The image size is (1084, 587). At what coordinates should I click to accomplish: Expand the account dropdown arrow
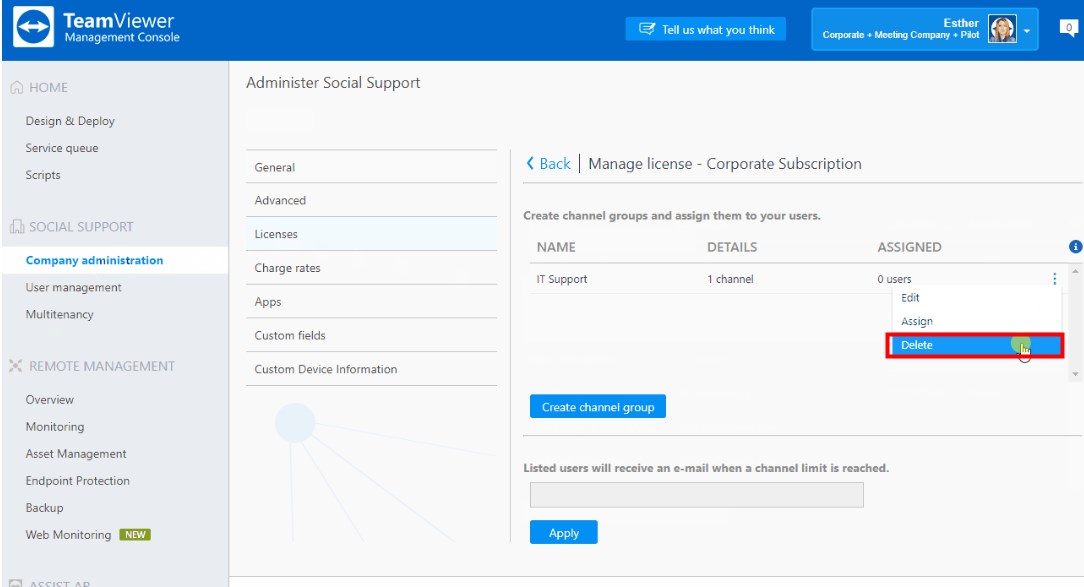(x=1027, y=31)
